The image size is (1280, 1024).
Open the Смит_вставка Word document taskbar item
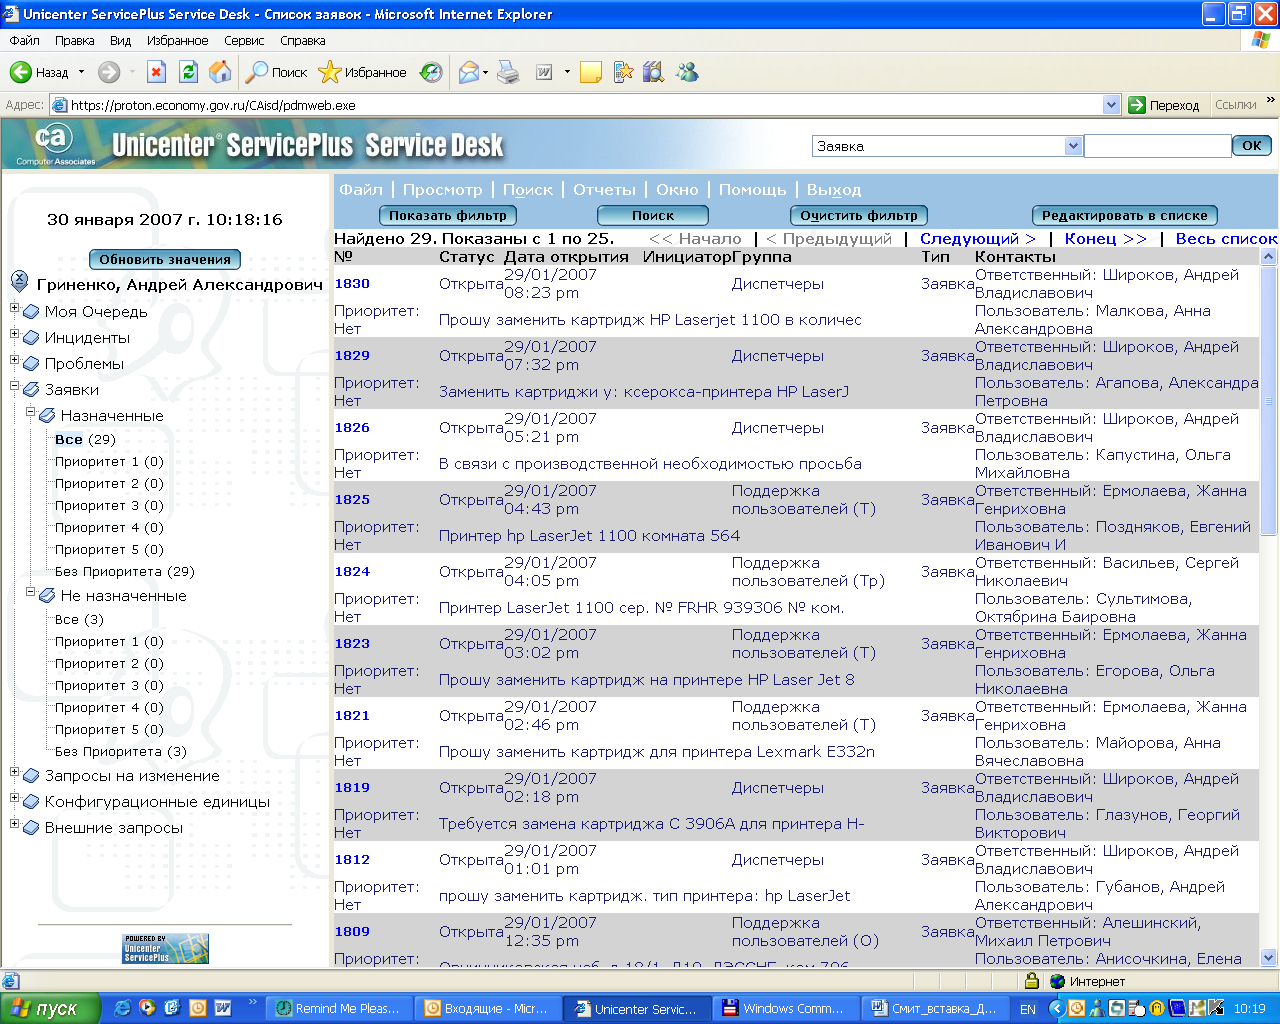935,1008
